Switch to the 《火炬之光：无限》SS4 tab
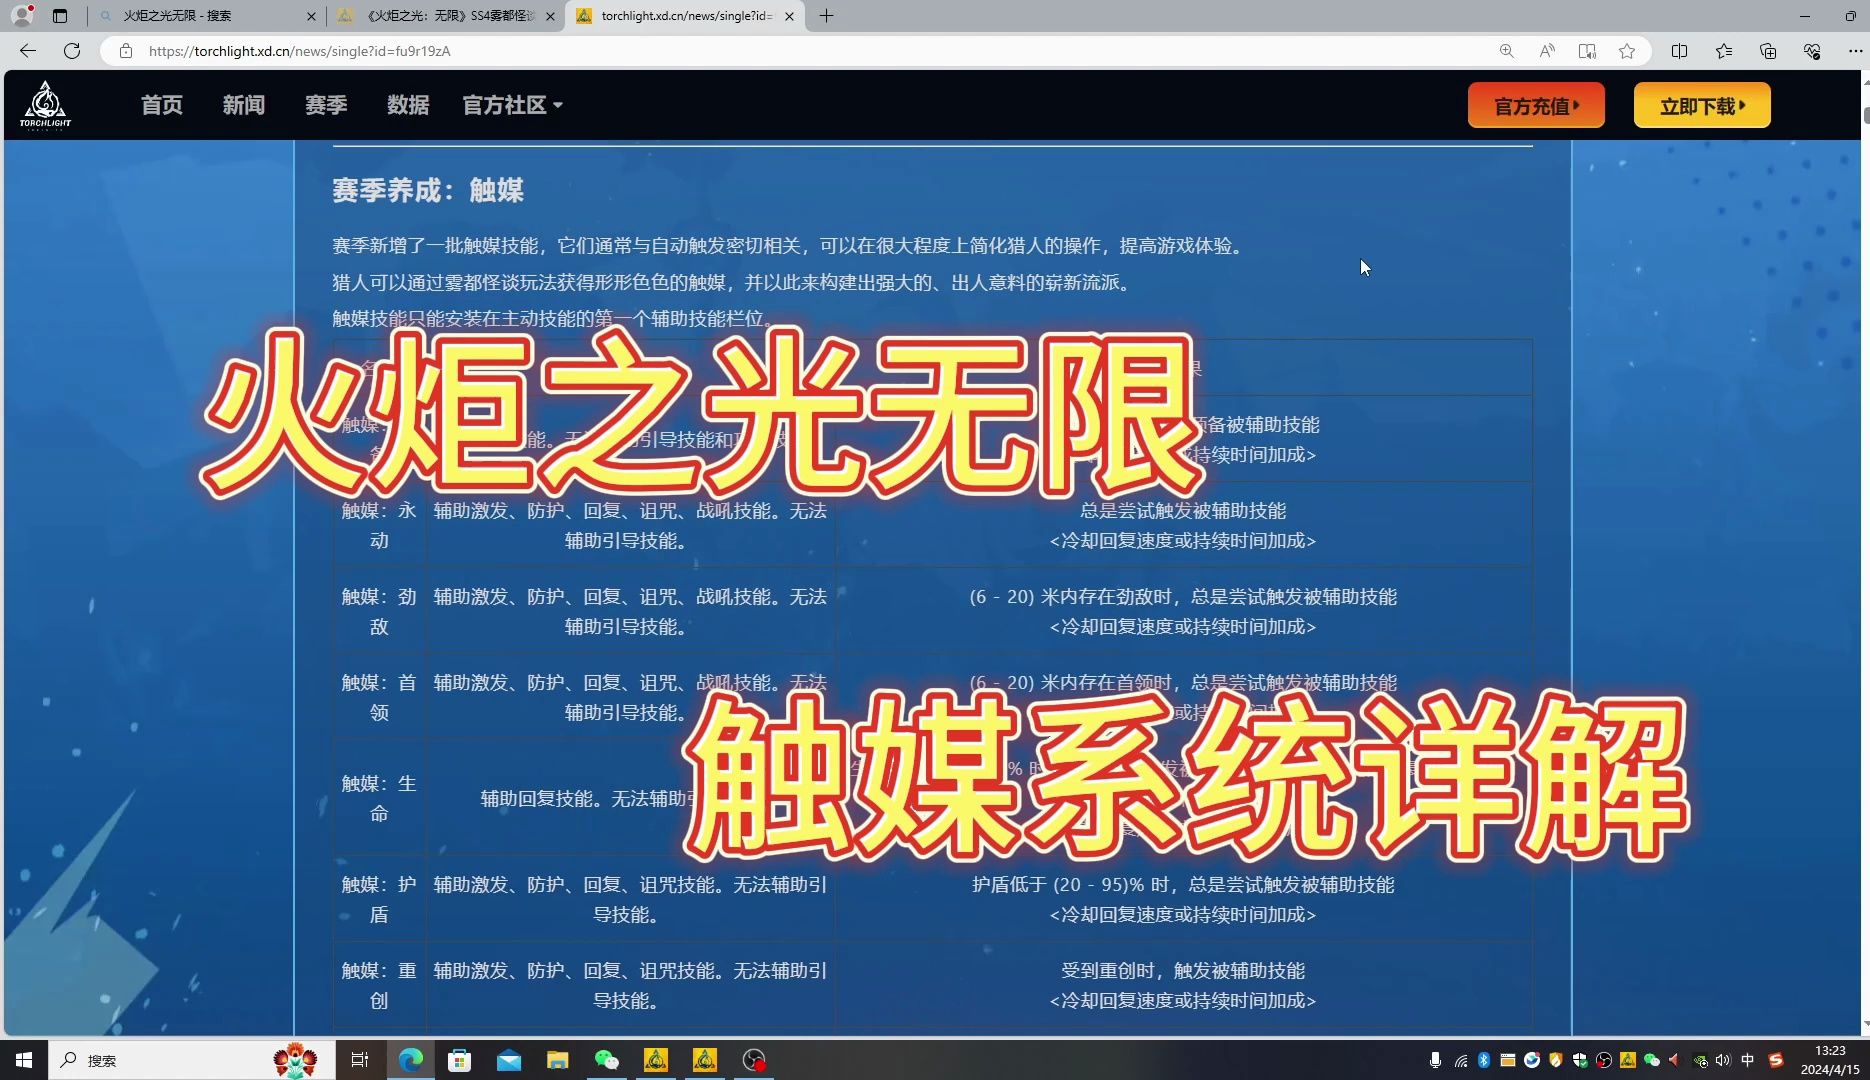This screenshot has width=1870, height=1080. 445,16
